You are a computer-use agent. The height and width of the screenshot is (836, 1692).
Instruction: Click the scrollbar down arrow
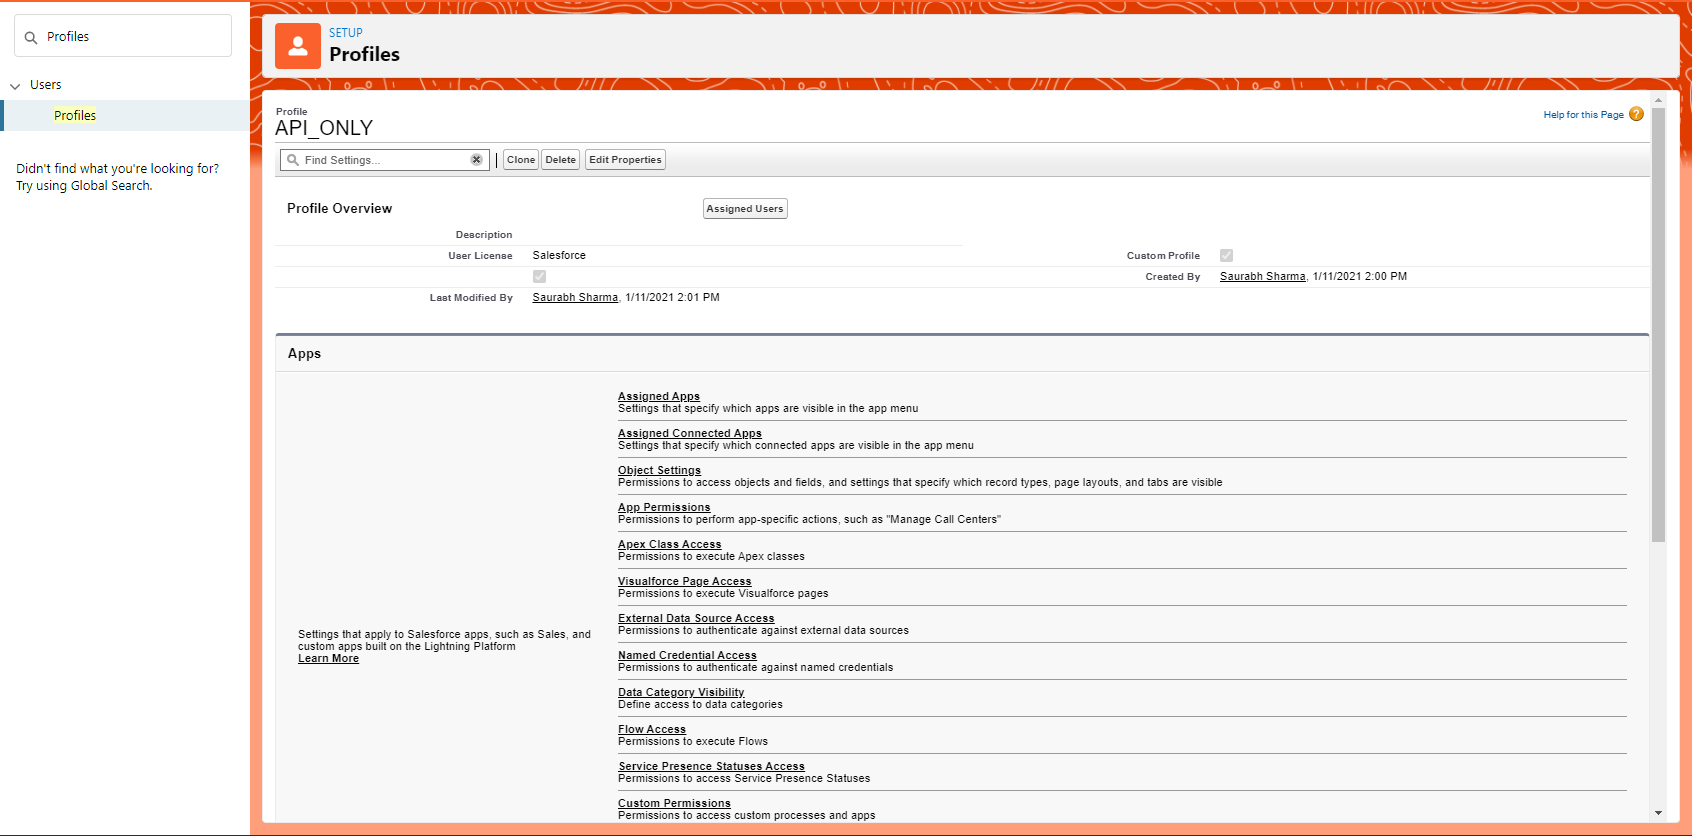(x=1658, y=813)
